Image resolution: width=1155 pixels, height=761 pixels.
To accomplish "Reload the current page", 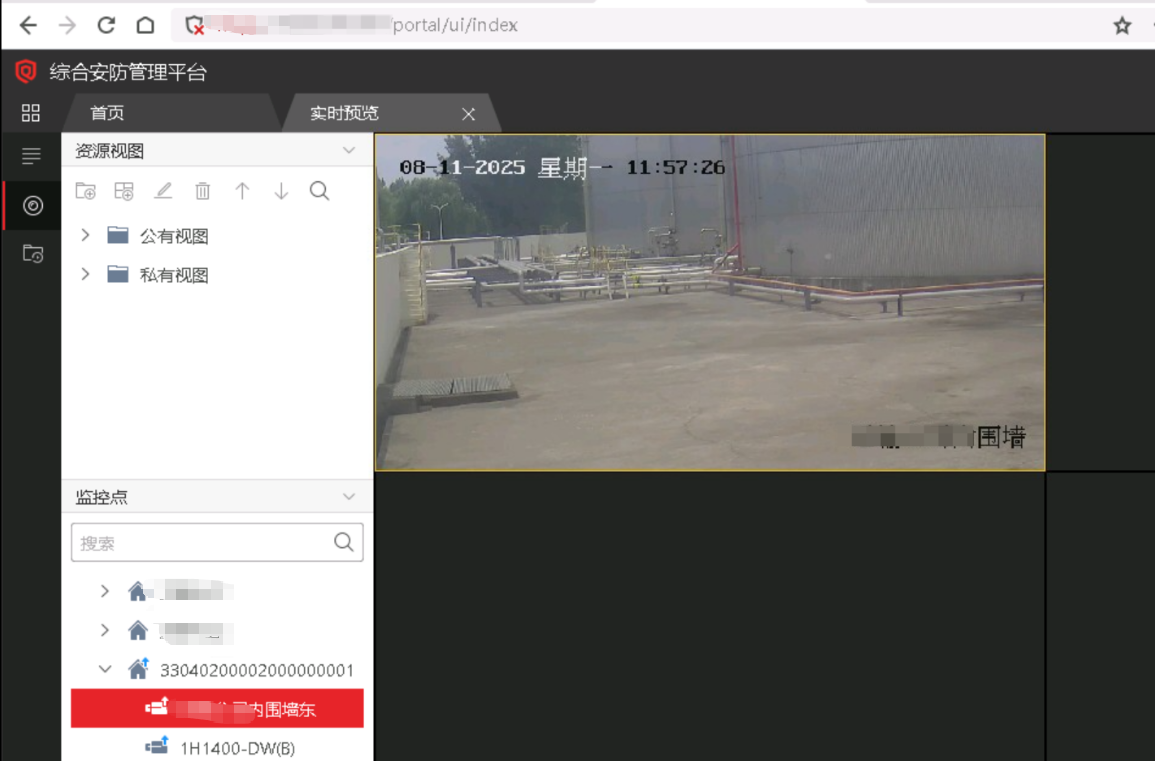I will [106, 25].
